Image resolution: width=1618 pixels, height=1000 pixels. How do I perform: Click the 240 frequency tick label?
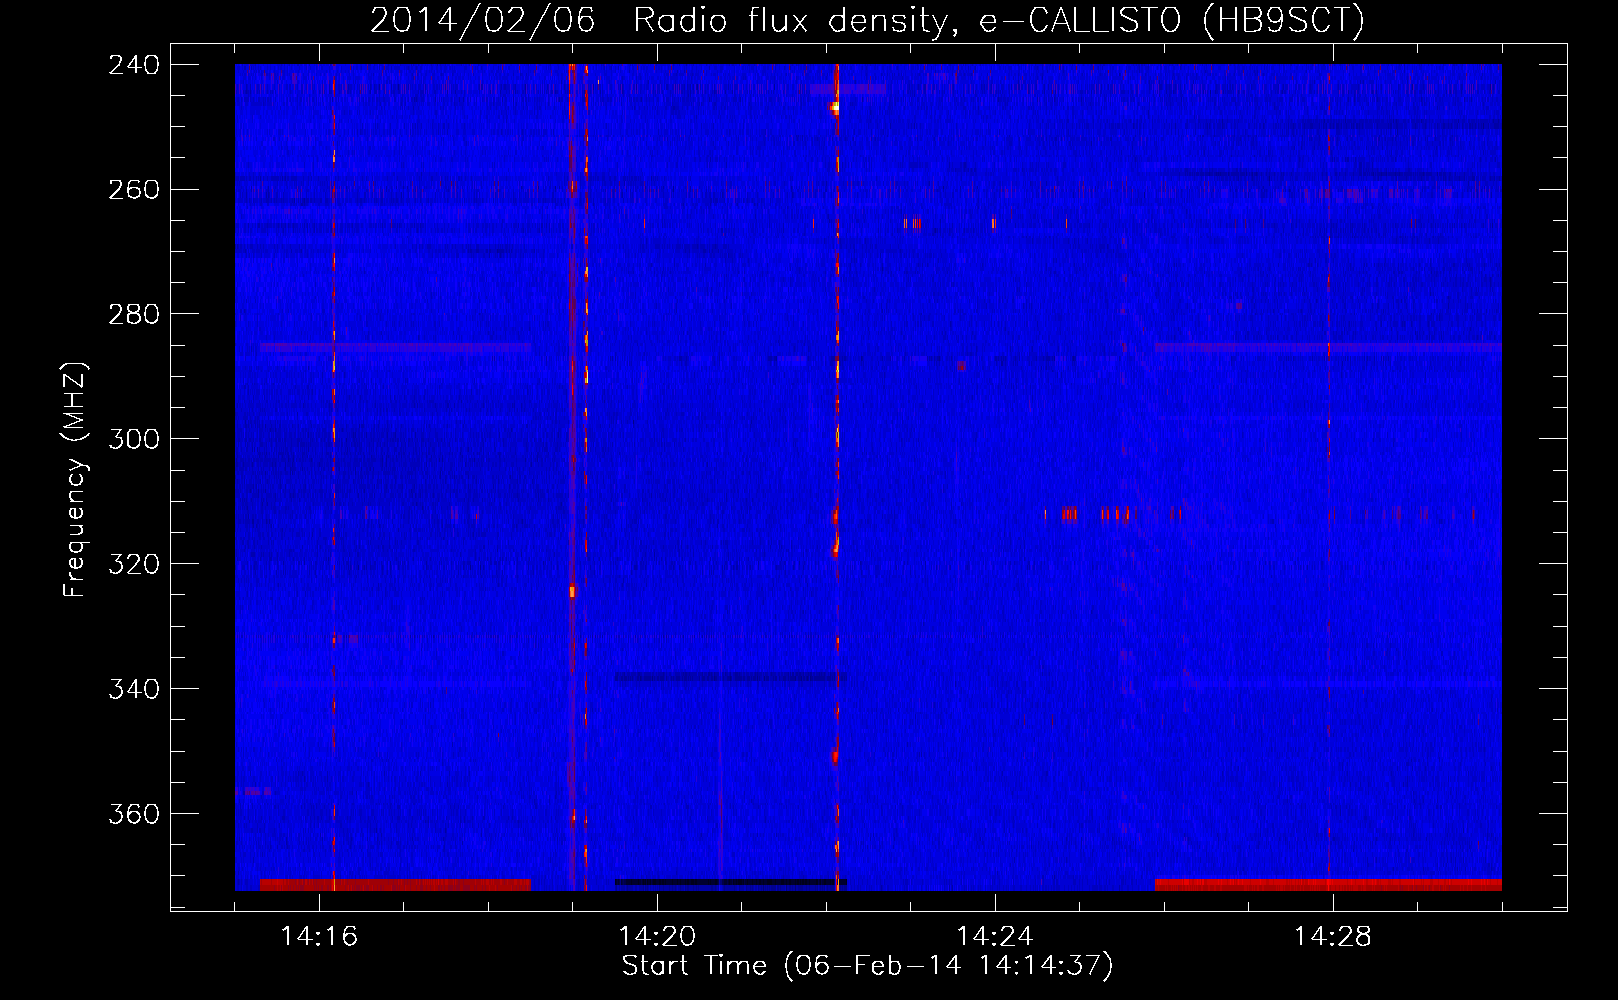(x=133, y=64)
